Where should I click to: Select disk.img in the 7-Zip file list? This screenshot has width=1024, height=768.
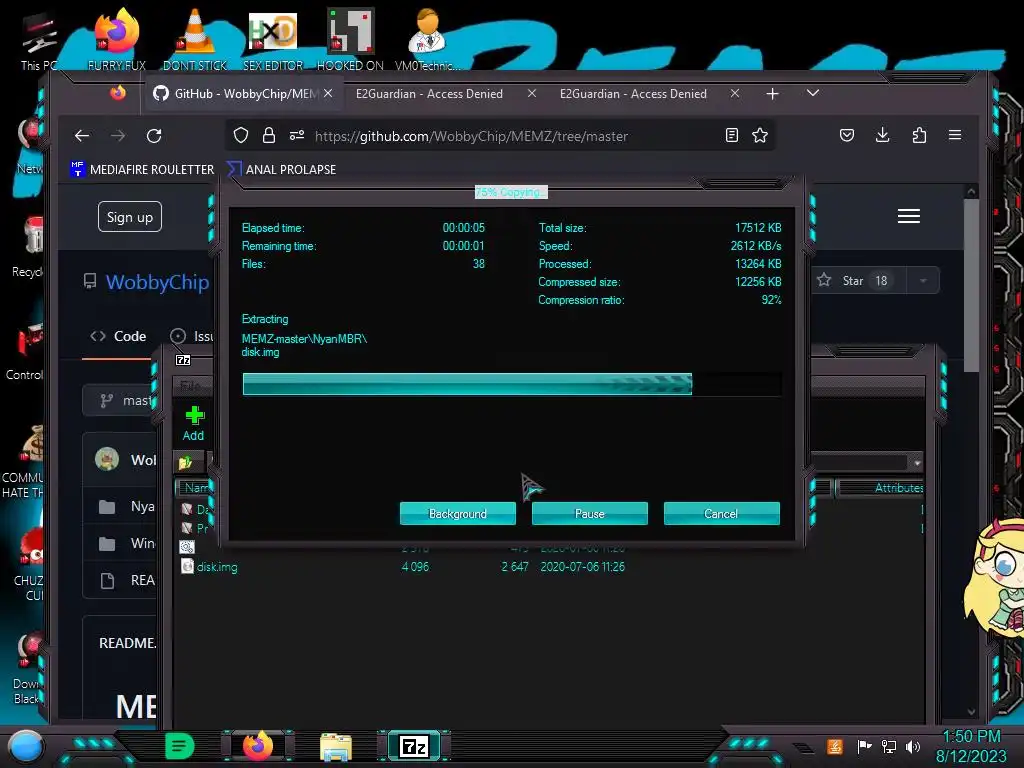click(x=217, y=566)
